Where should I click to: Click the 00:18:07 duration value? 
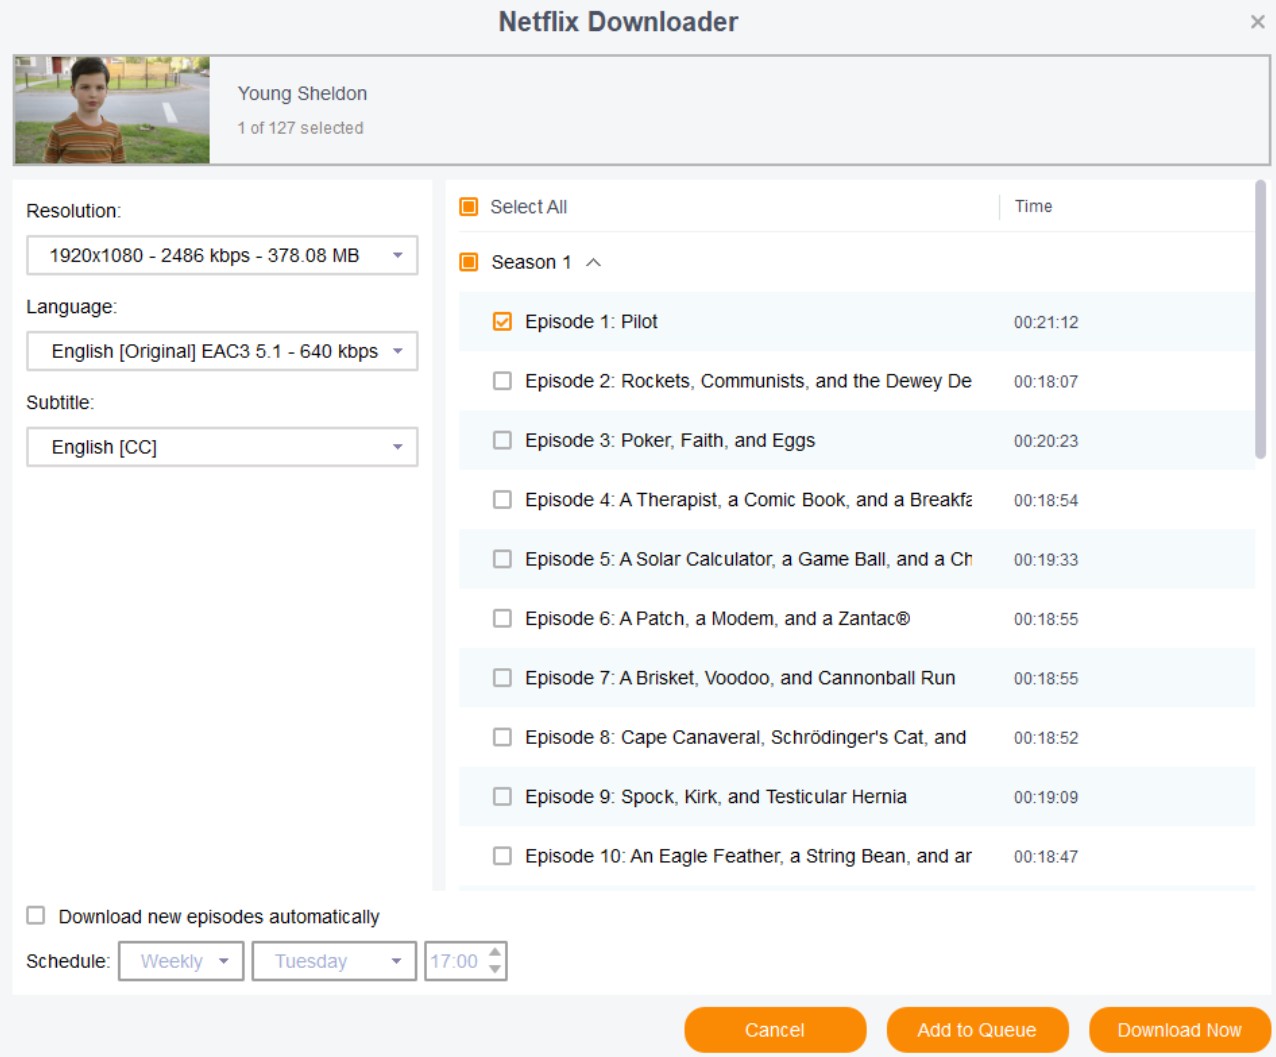[x=1046, y=381]
